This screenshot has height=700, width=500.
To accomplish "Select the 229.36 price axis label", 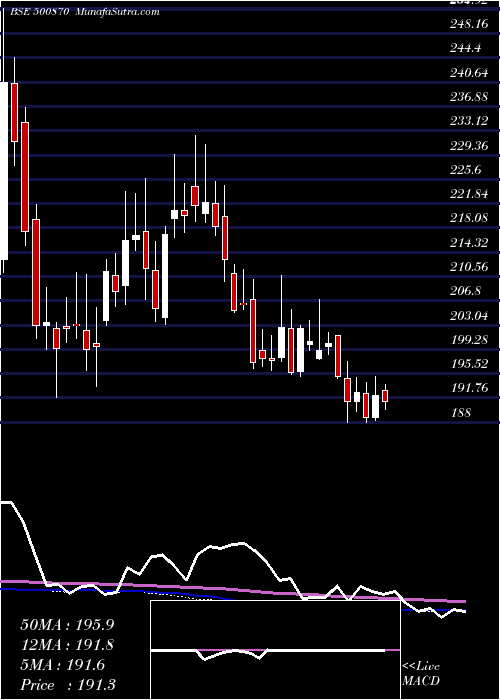I will pos(469,145).
